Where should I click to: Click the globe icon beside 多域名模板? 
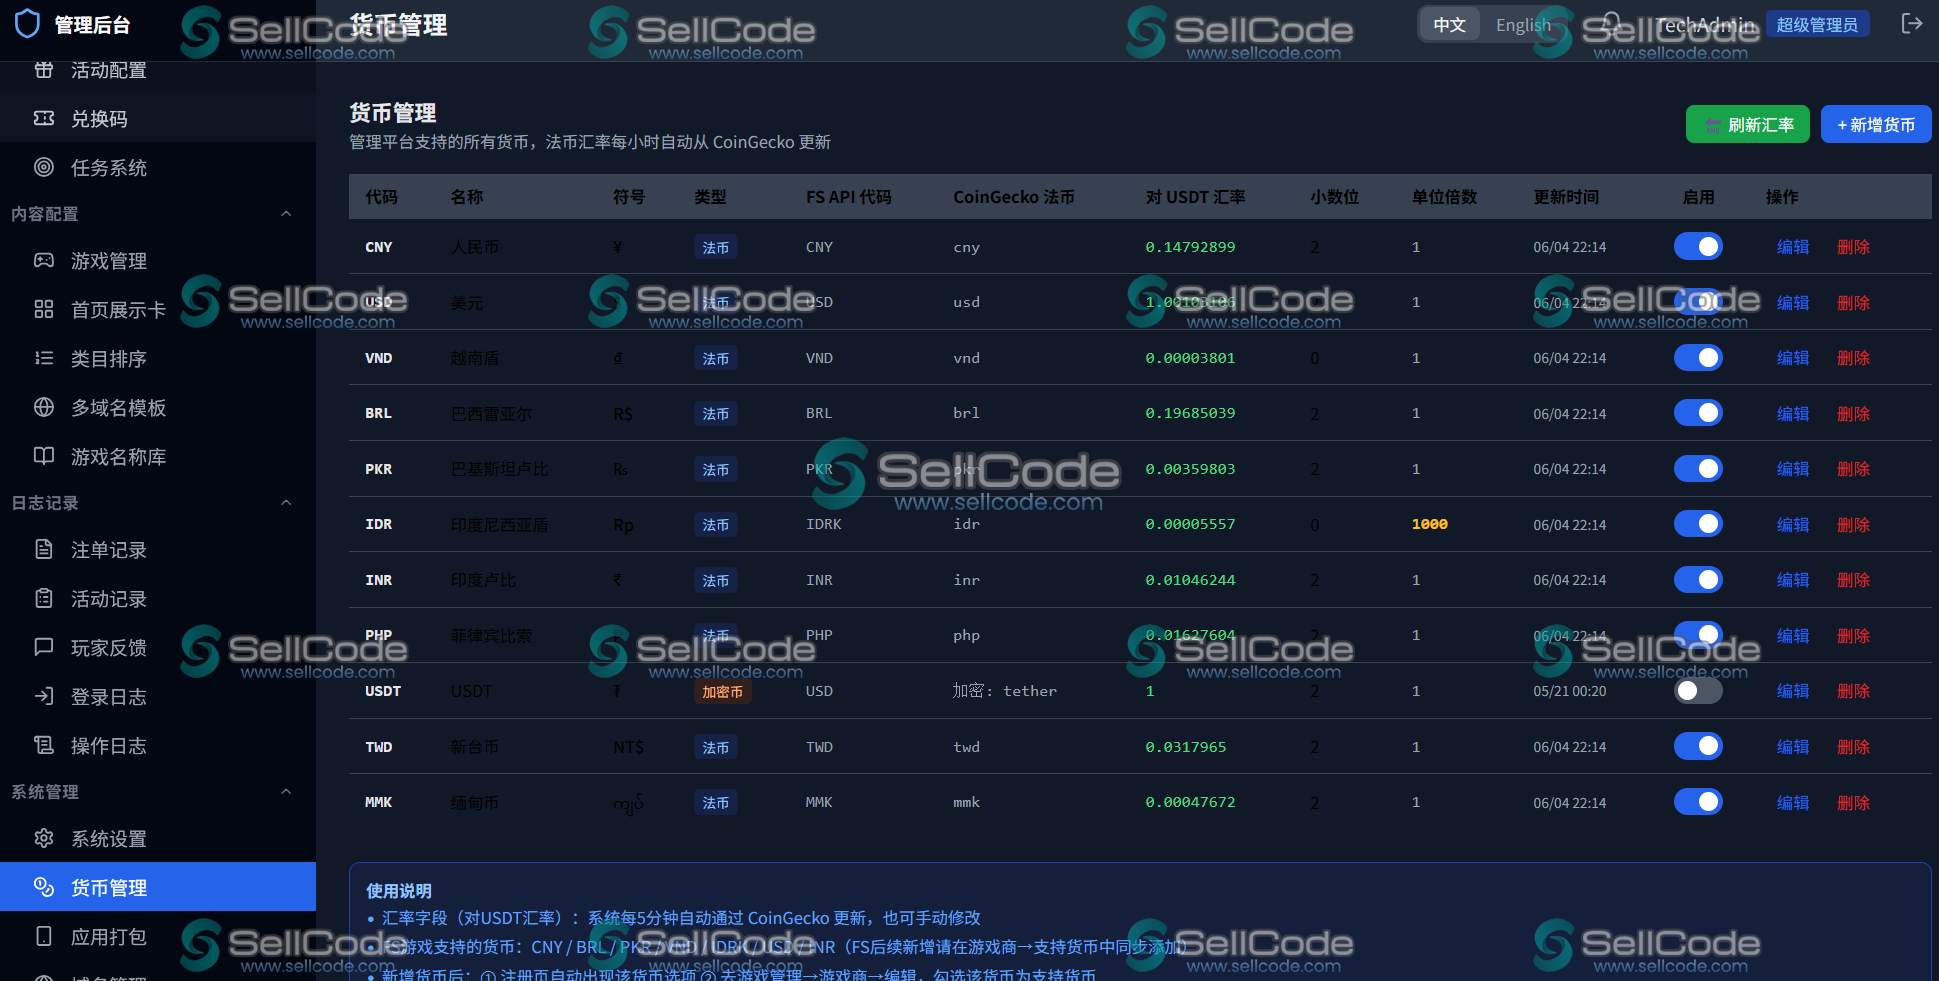tap(44, 407)
